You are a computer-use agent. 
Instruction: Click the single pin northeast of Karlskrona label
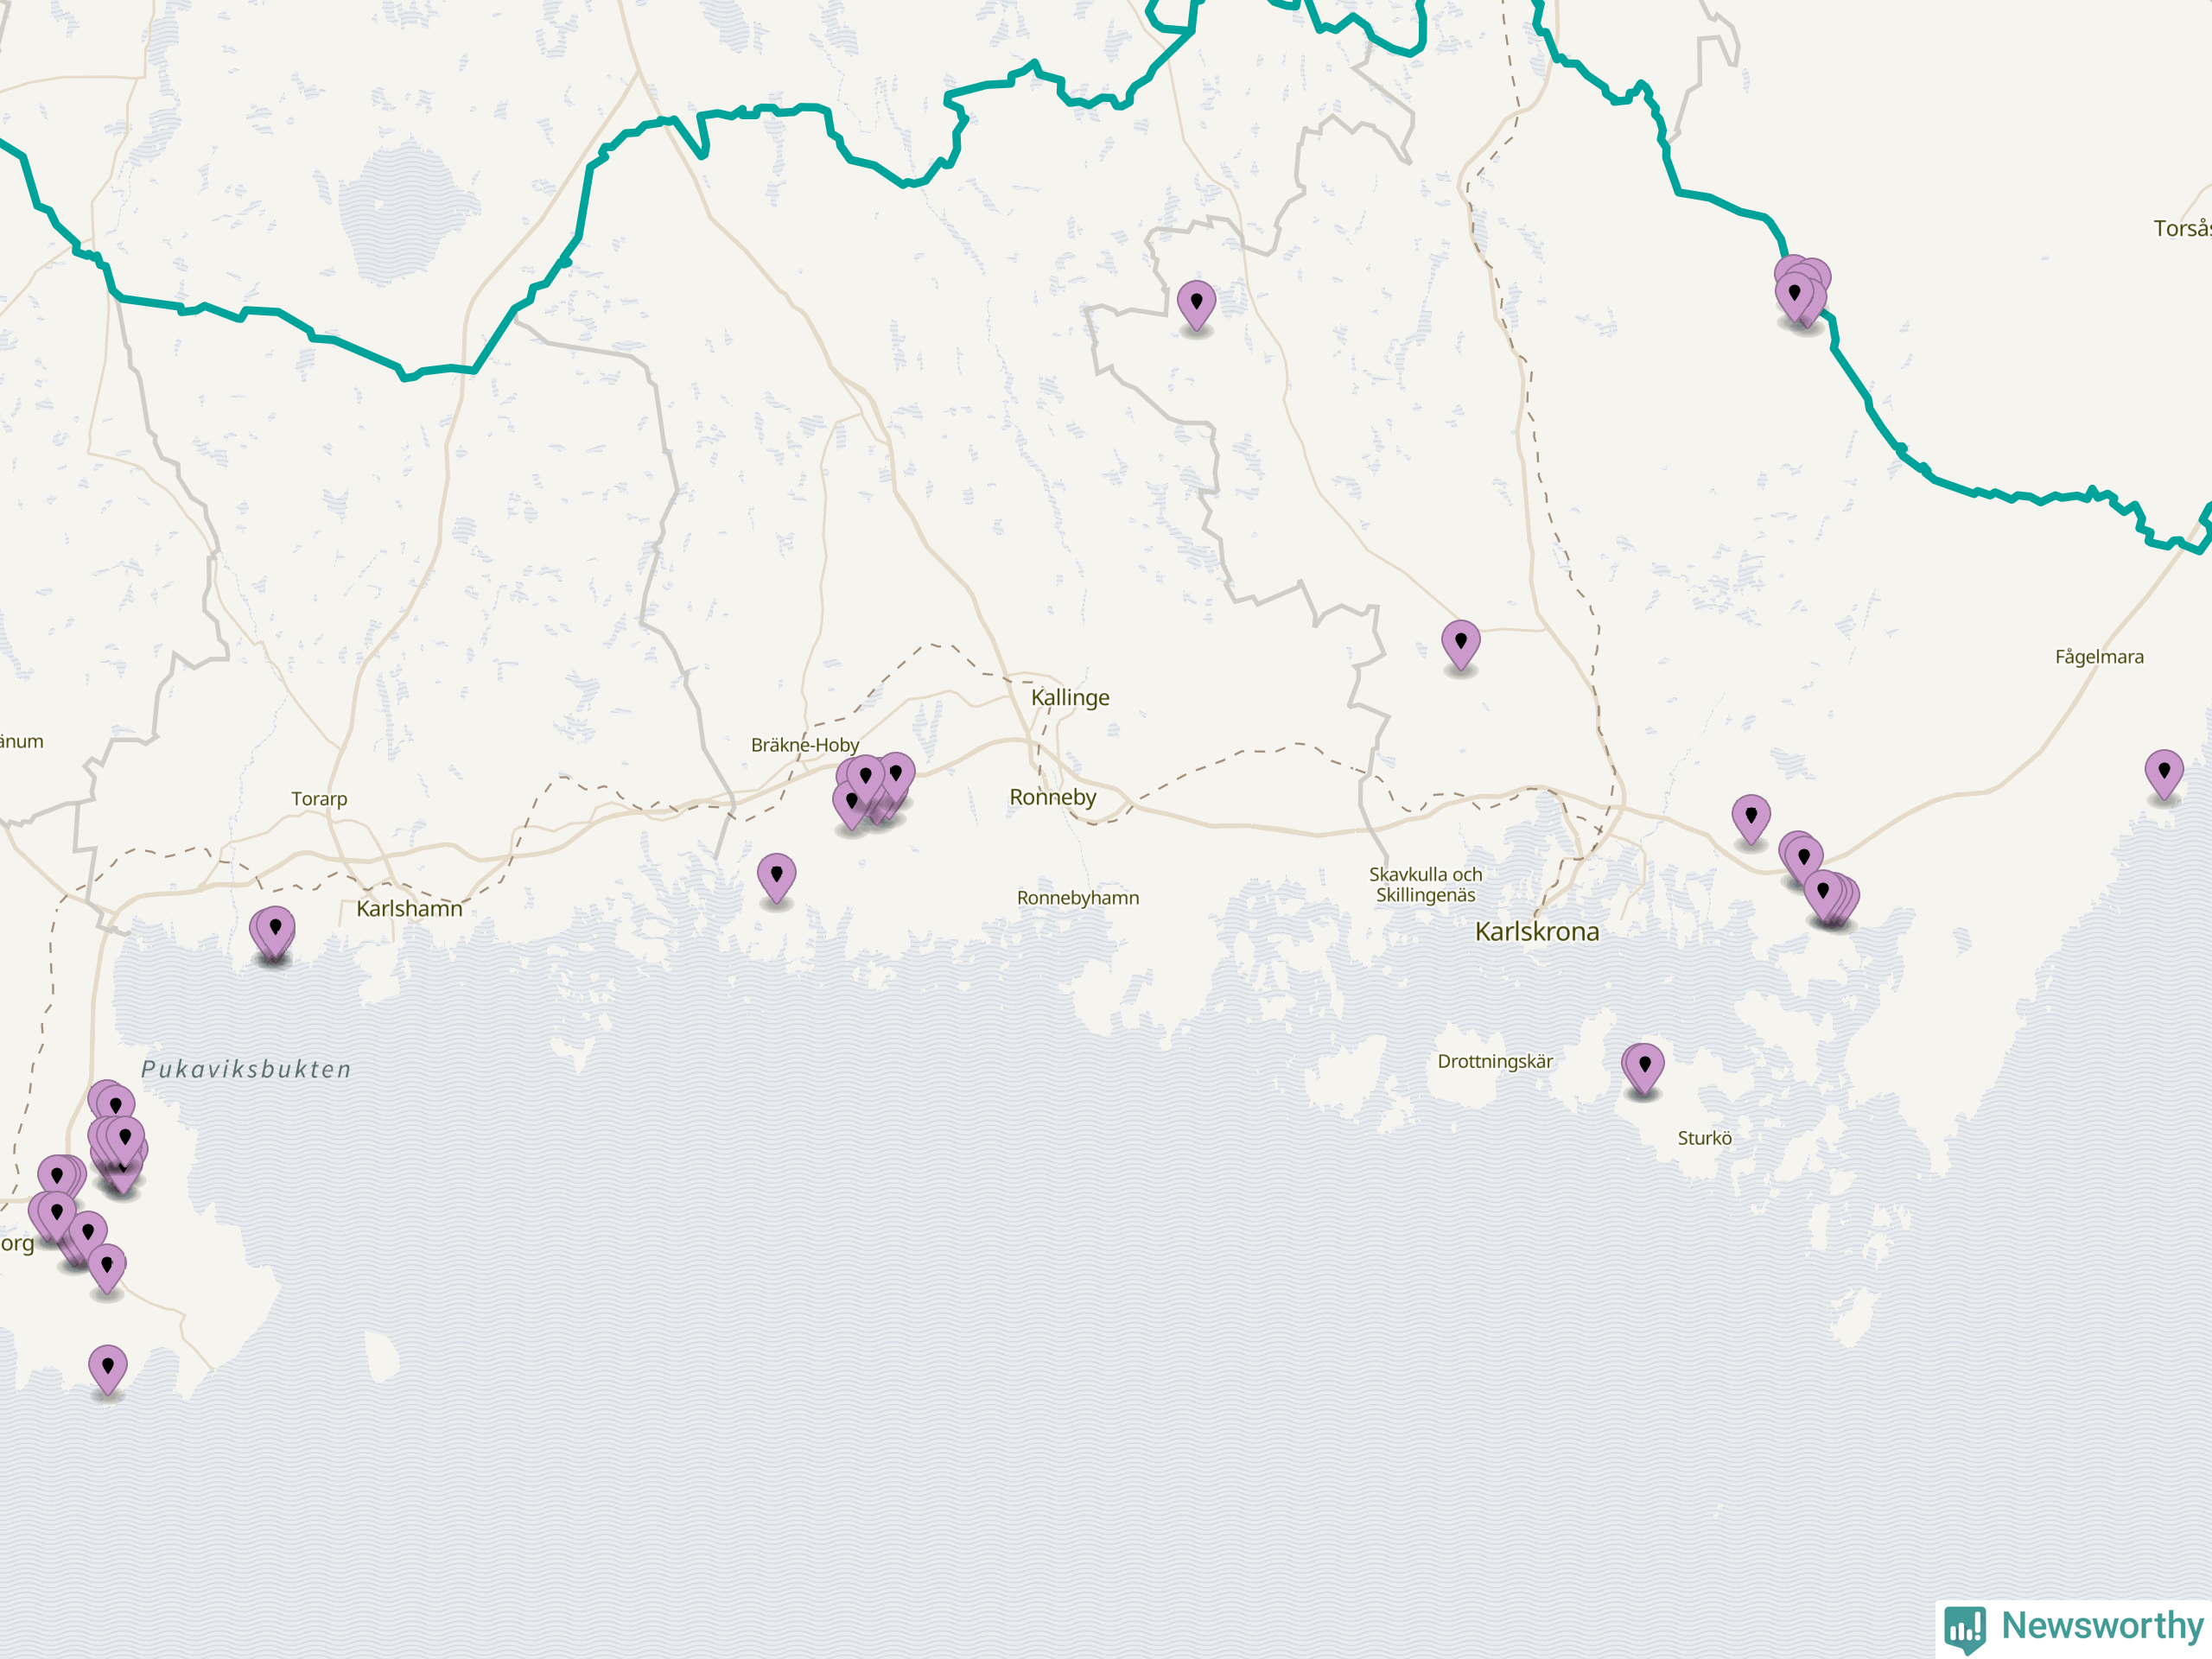[1751, 820]
